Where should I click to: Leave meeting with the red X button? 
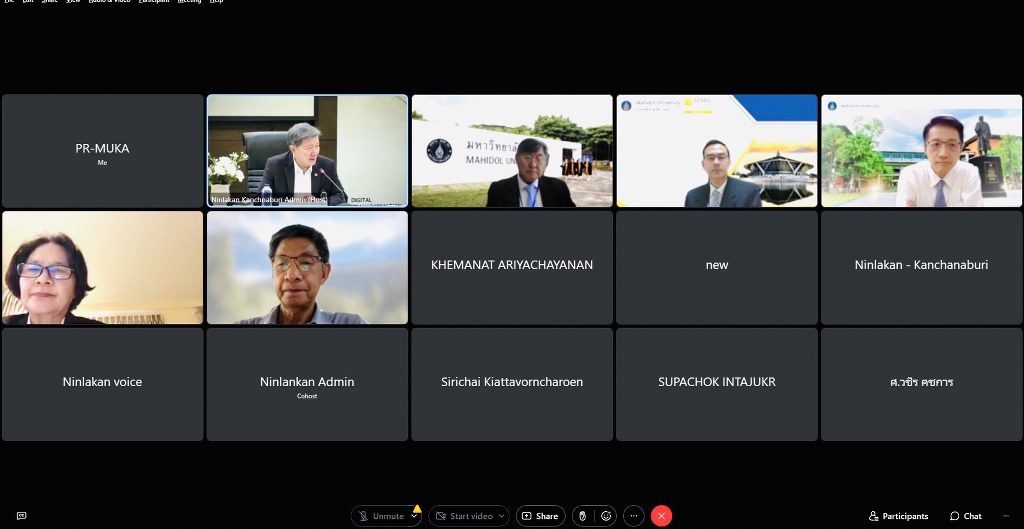662,516
